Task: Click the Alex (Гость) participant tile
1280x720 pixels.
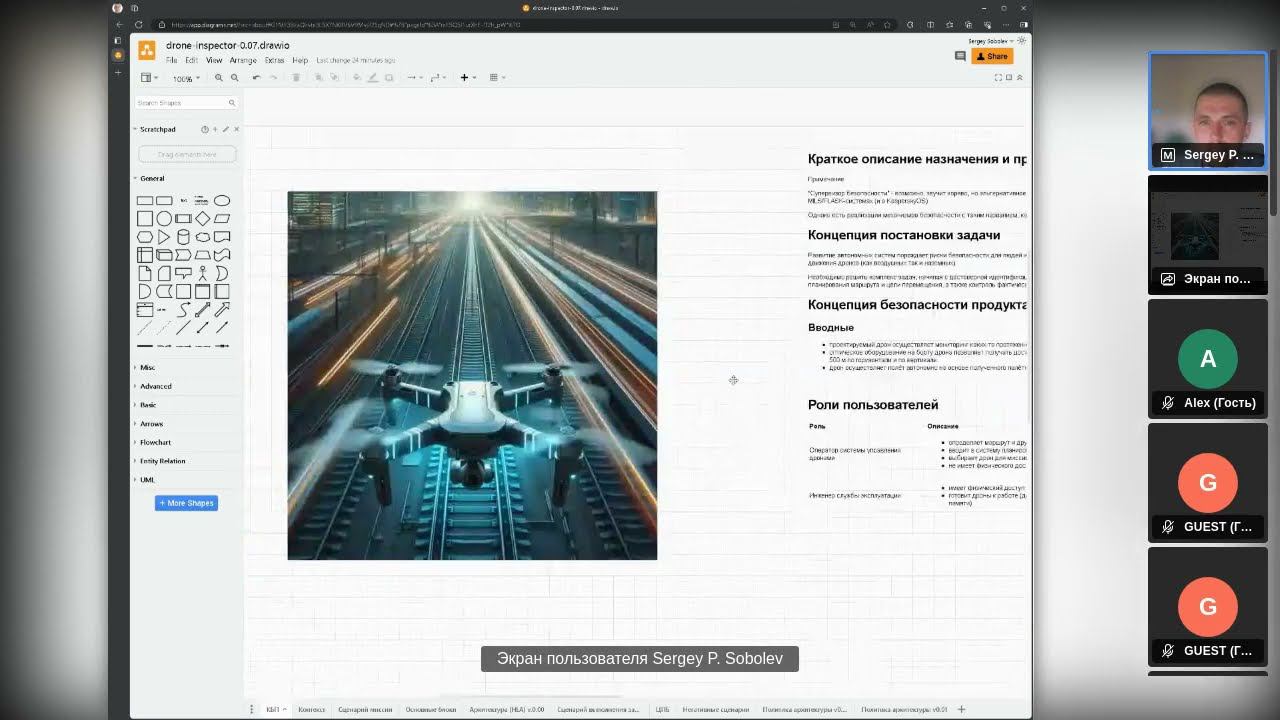Action: (x=1208, y=359)
